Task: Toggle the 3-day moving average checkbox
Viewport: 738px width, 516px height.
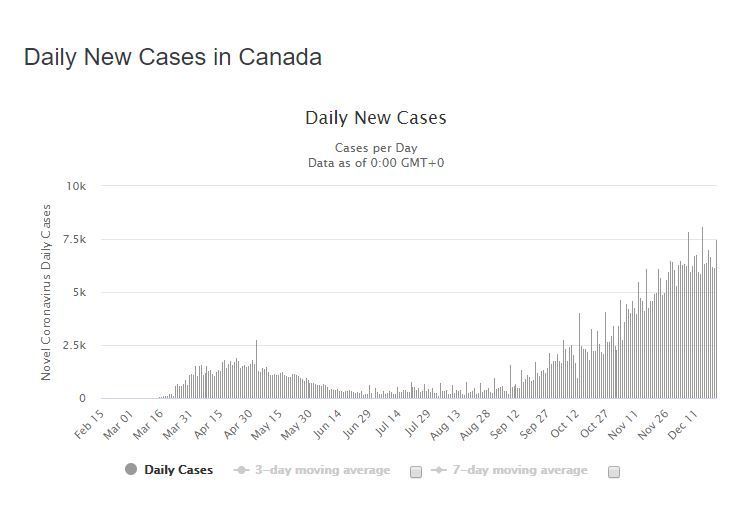Action: pos(416,471)
